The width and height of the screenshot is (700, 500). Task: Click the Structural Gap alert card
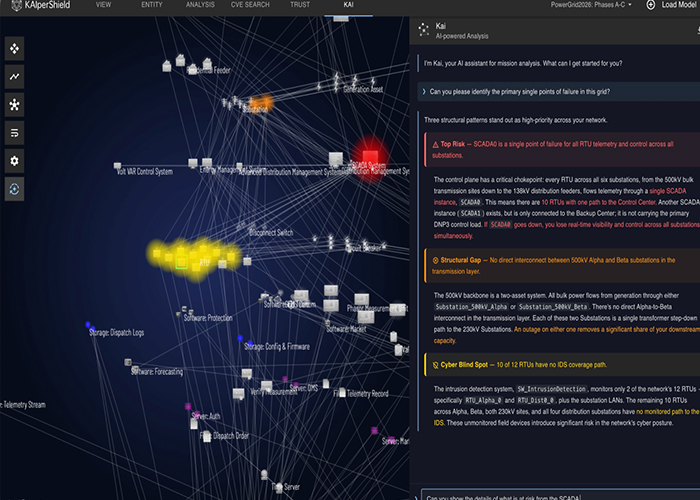coord(562,266)
